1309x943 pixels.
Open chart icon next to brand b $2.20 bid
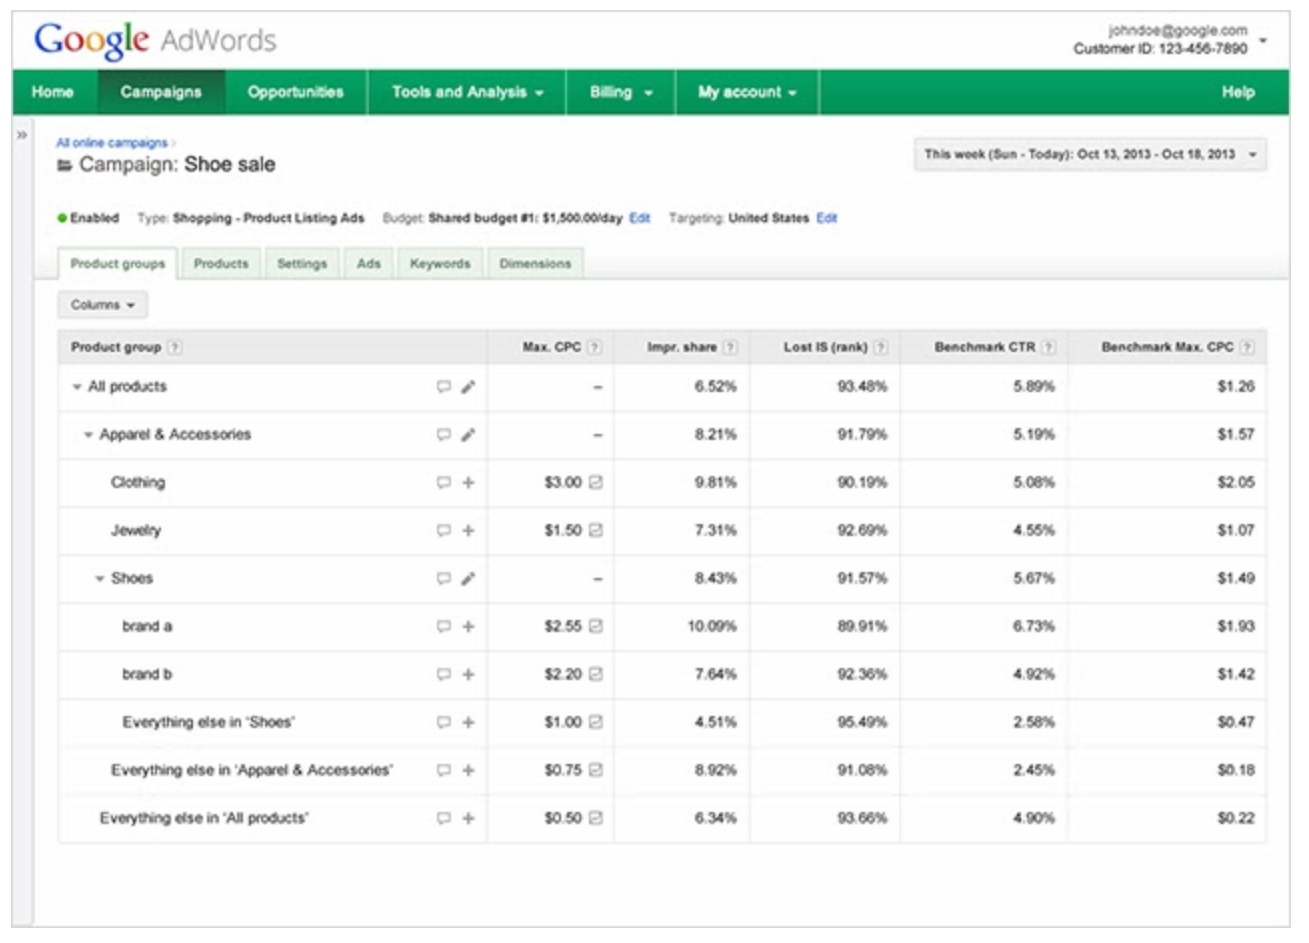pos(596,675)
